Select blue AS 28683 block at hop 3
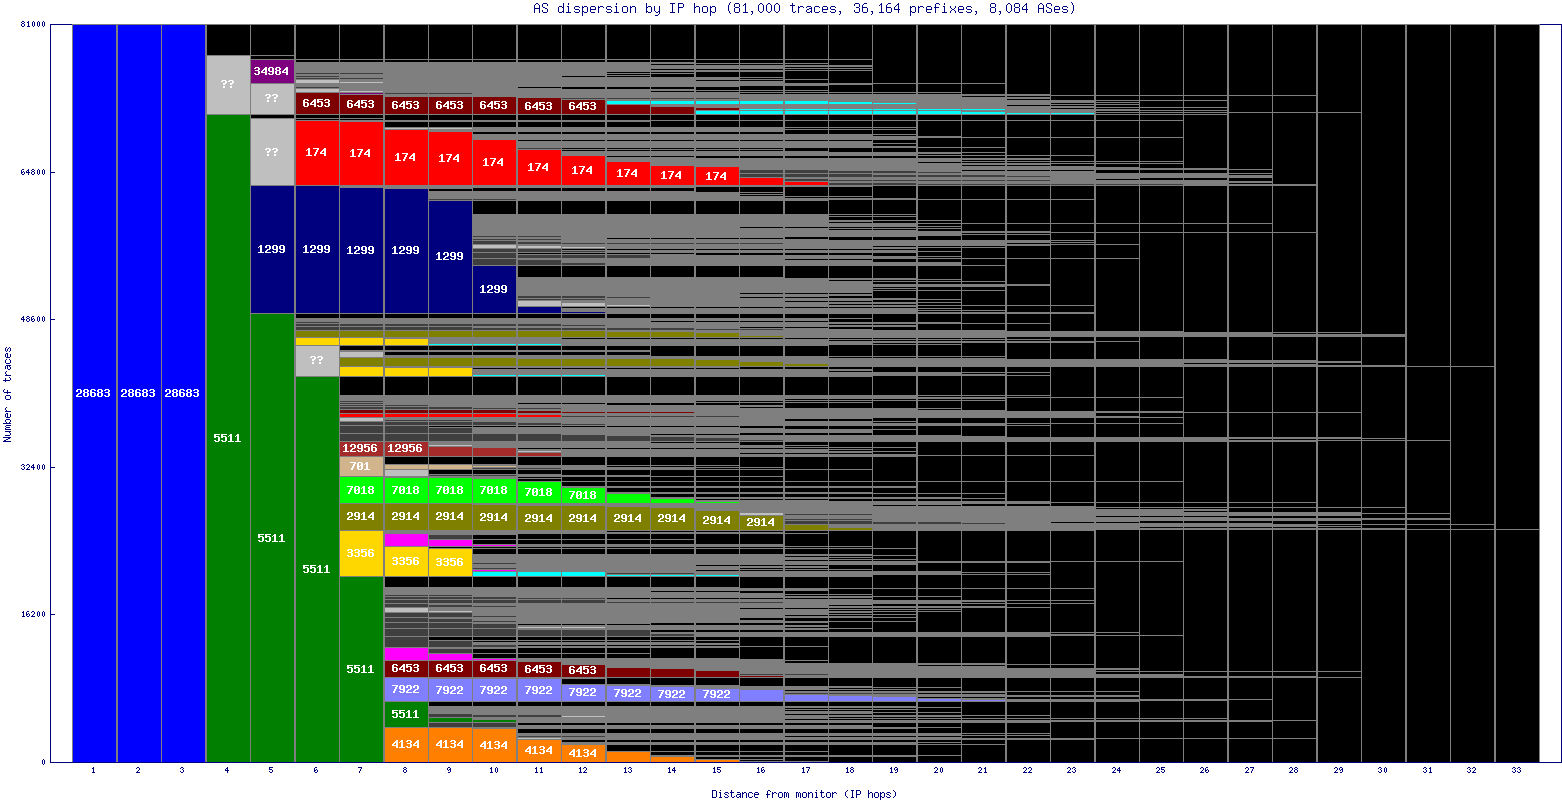 point(183,393)
